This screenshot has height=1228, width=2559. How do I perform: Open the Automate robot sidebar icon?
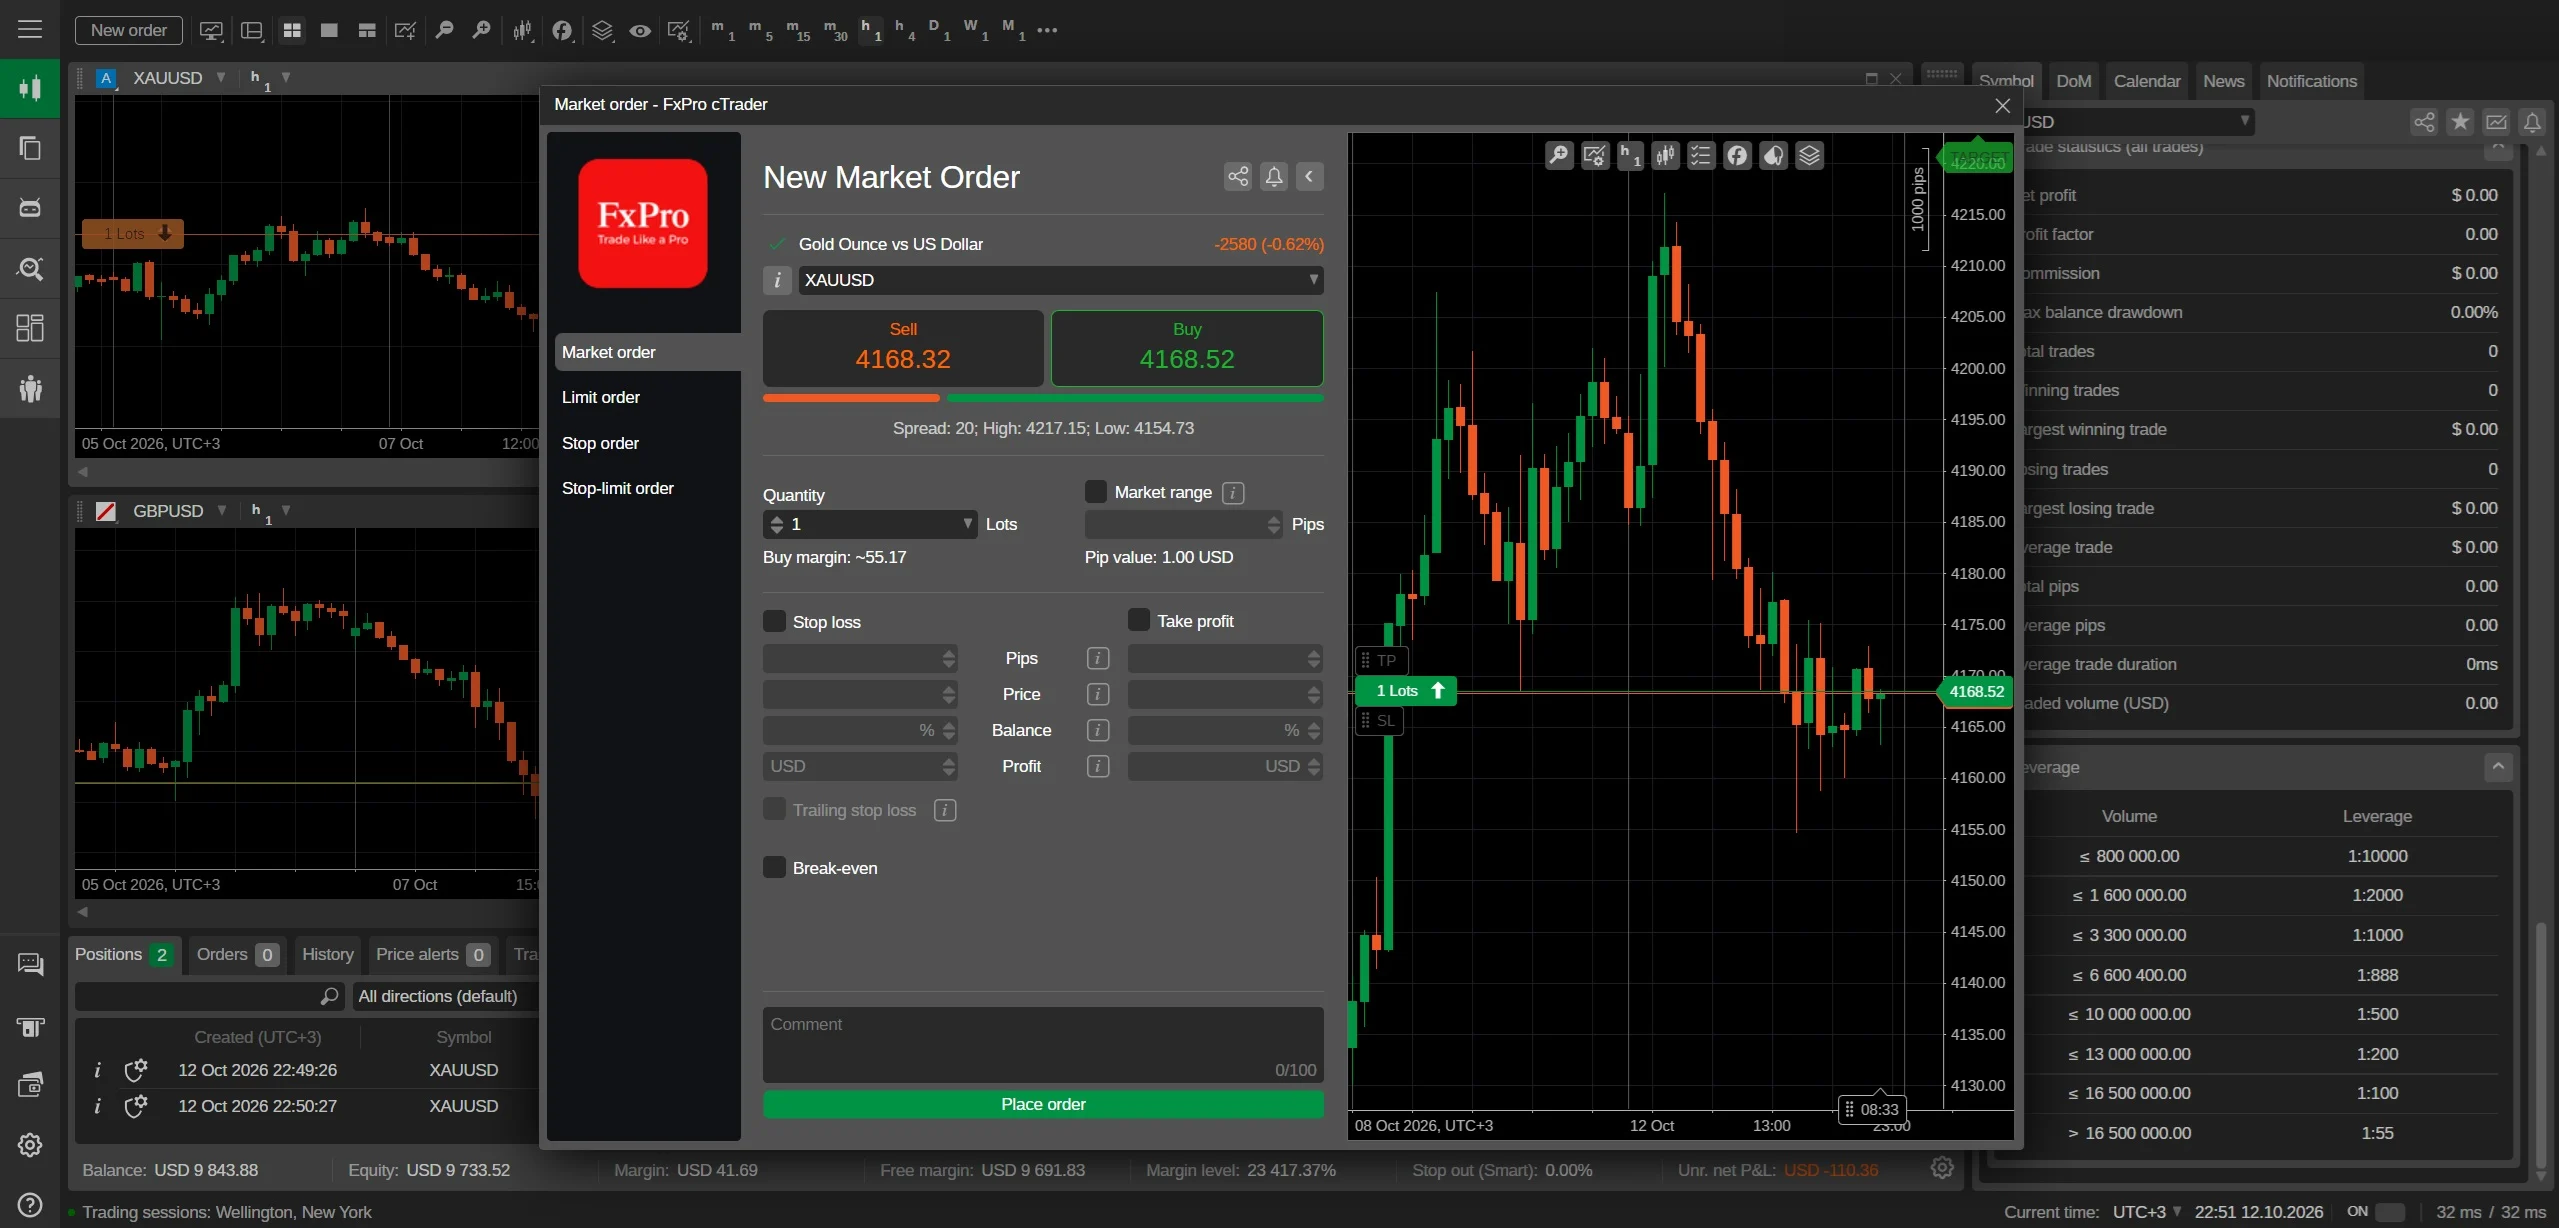point(30,208)
